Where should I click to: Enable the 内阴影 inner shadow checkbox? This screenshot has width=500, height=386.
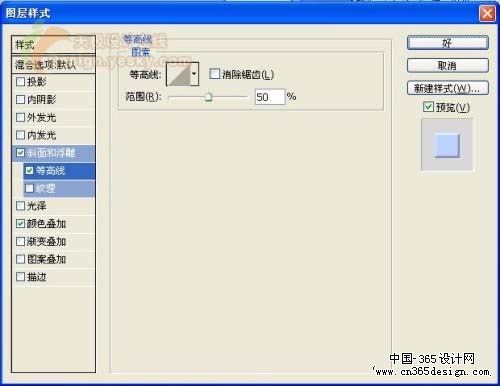[x=20, y=99]
